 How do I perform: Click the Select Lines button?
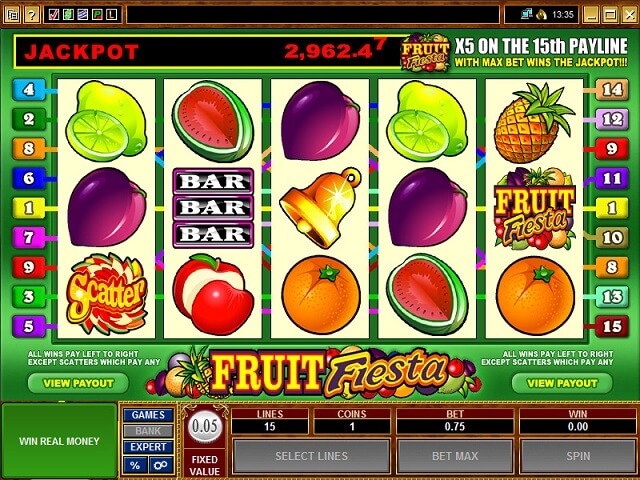pos(311,456)
